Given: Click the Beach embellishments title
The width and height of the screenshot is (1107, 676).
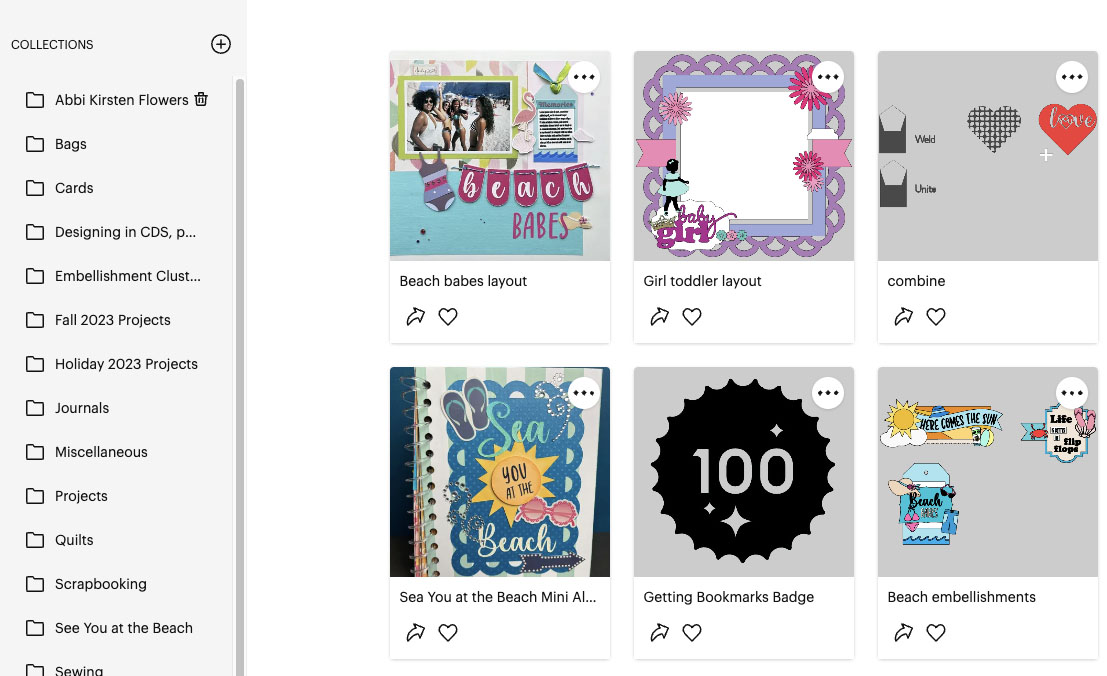Looking at the screenshot, I should tap(961, 597).
